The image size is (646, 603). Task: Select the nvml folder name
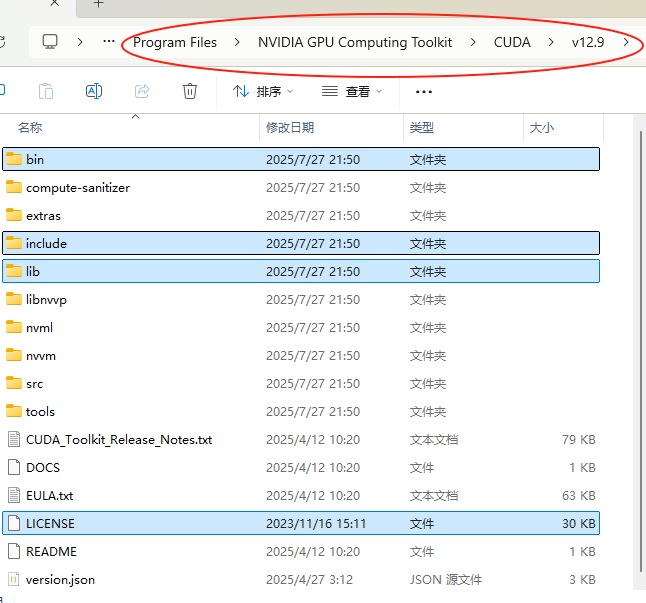click(x=40, y=327)
